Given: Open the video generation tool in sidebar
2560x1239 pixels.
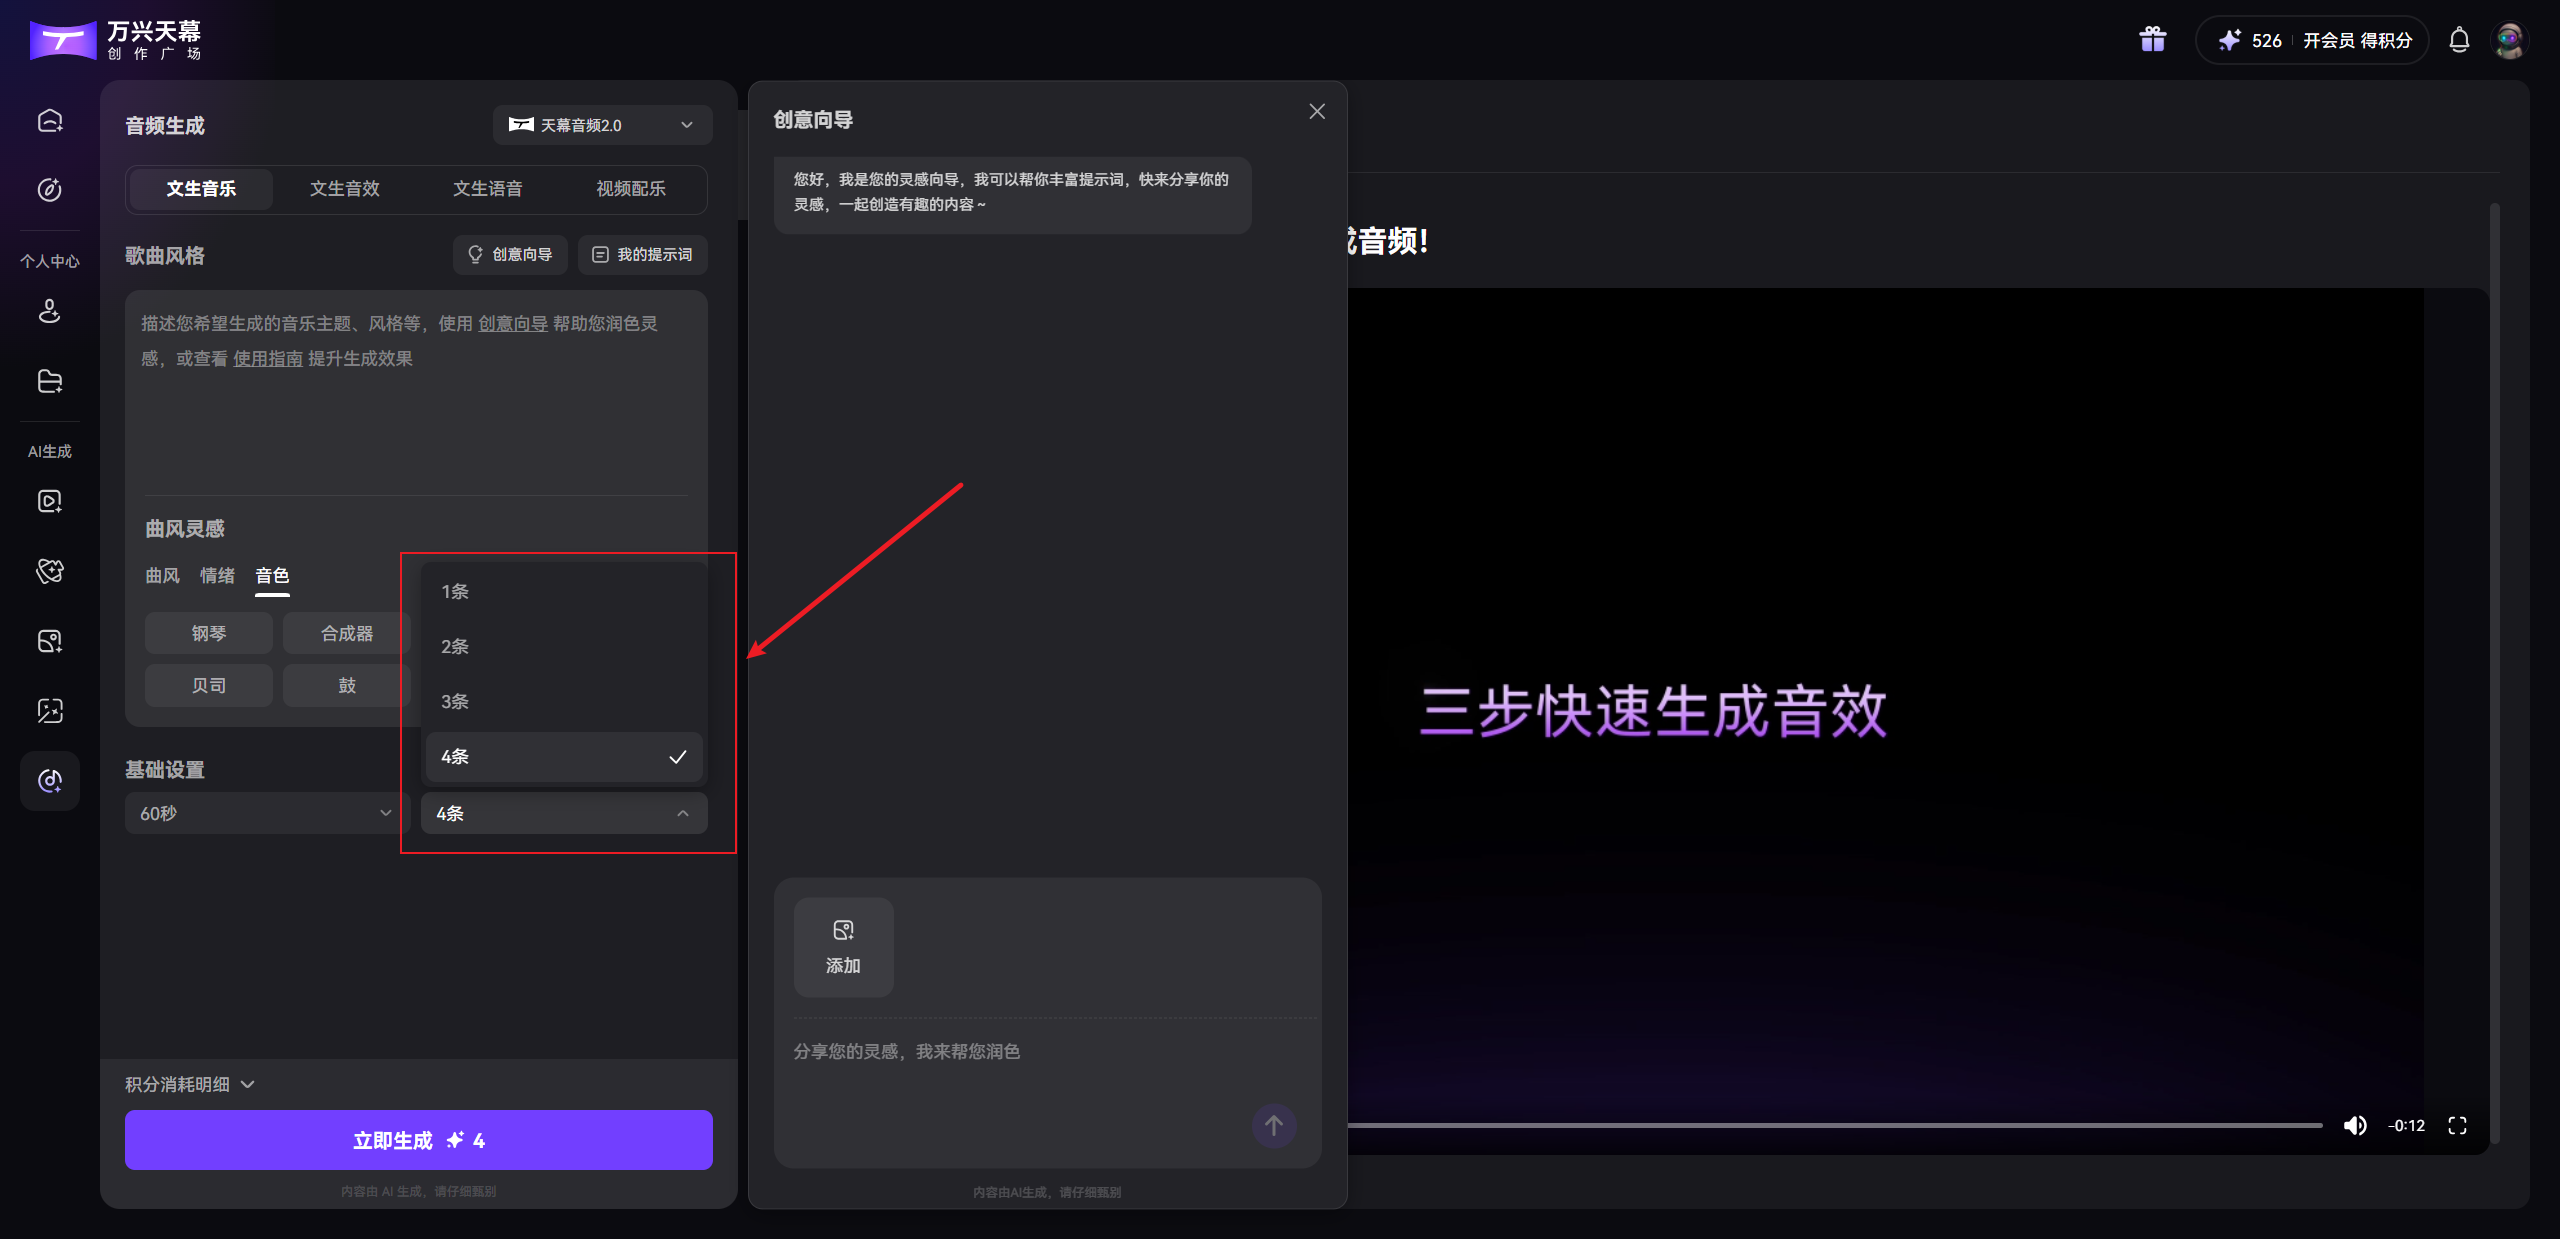Looking at the screenshot, I should pos(49,501).
